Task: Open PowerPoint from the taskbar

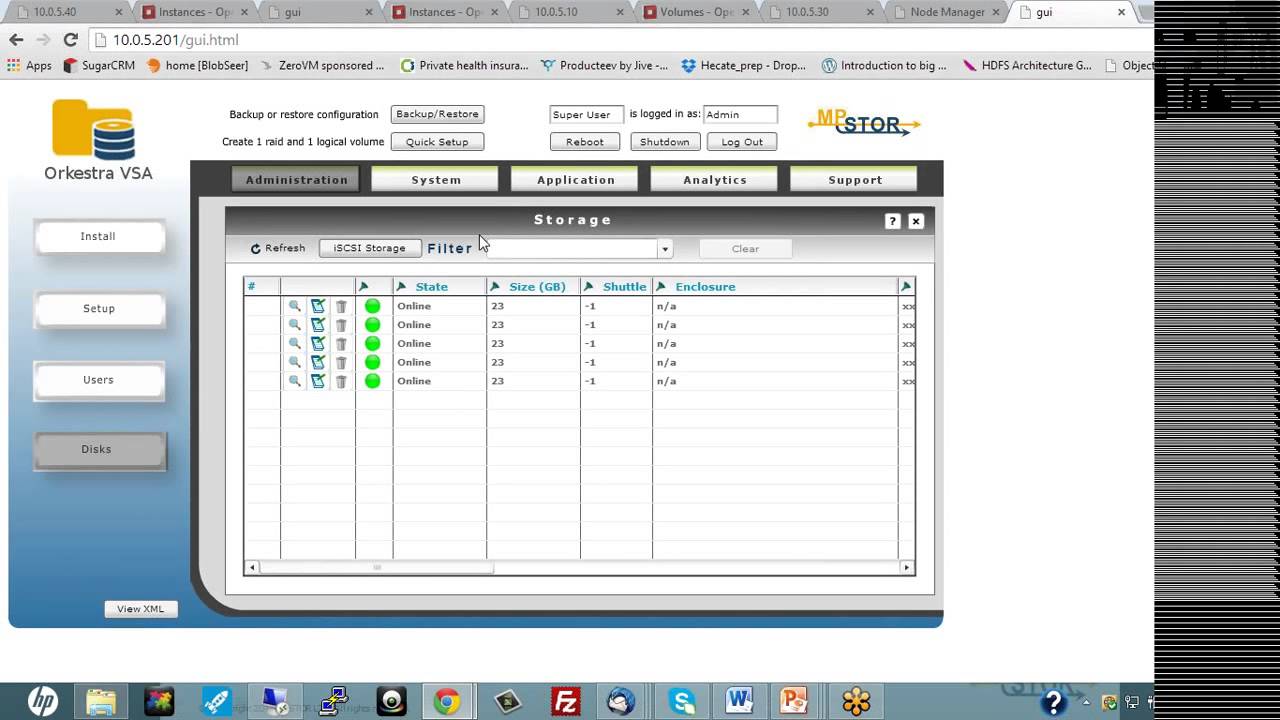Action: [x=795, y=701]
